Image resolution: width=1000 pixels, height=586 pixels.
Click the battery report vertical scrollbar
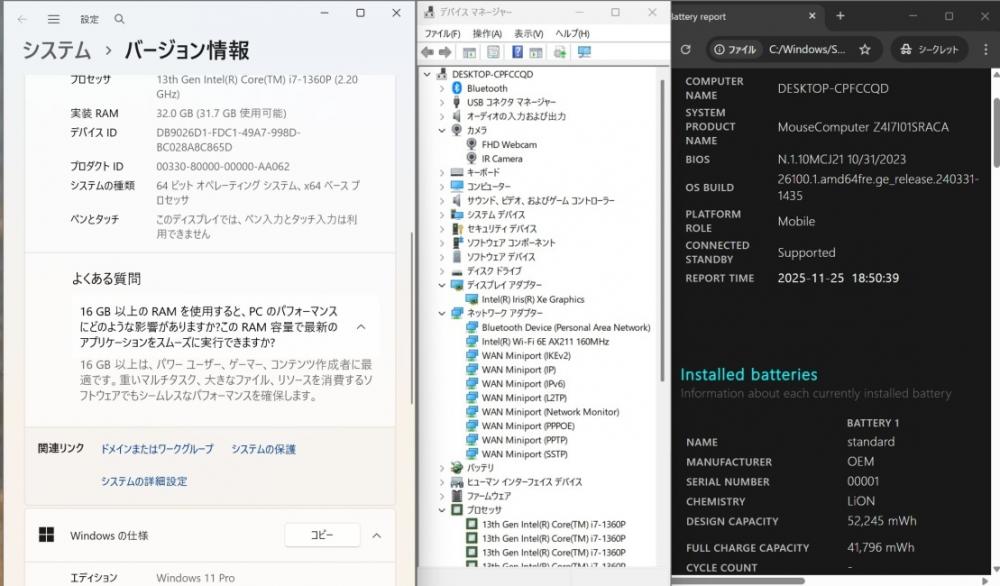996,133
